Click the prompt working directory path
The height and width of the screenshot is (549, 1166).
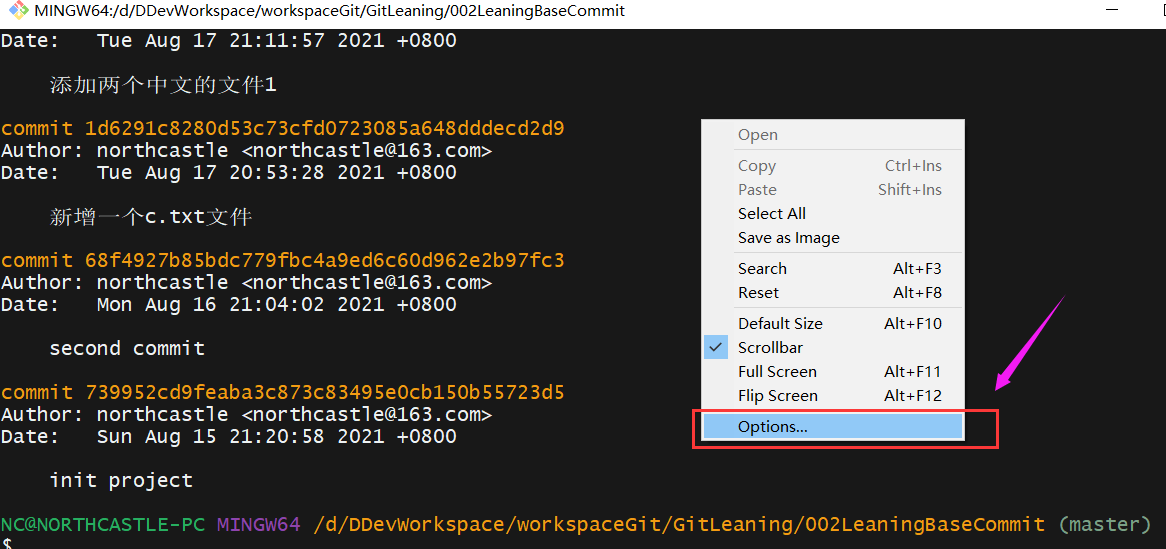click(679, 524)
